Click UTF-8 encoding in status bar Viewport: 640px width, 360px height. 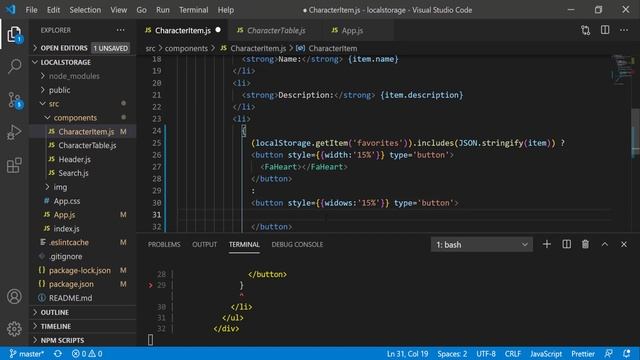[x=486, y=353]
